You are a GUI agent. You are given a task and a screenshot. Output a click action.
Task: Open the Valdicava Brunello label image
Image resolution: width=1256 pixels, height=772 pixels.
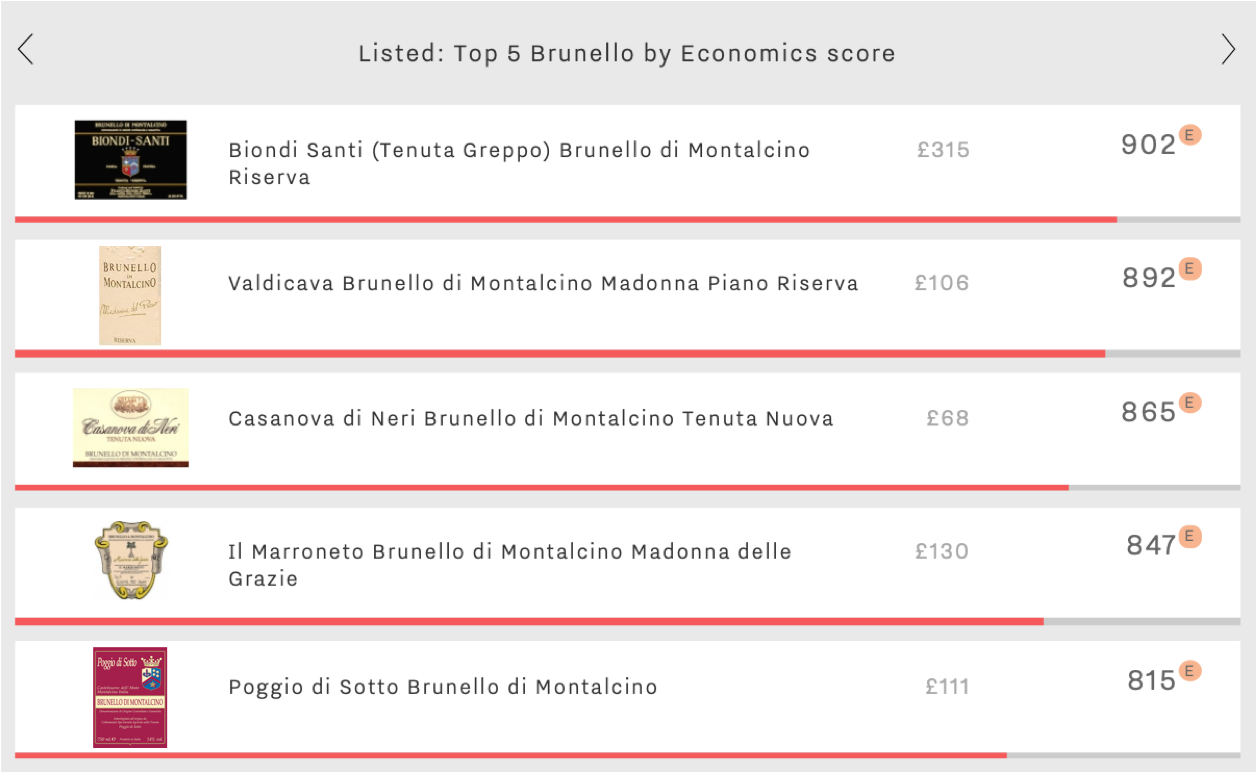click(x=130, y=295)
